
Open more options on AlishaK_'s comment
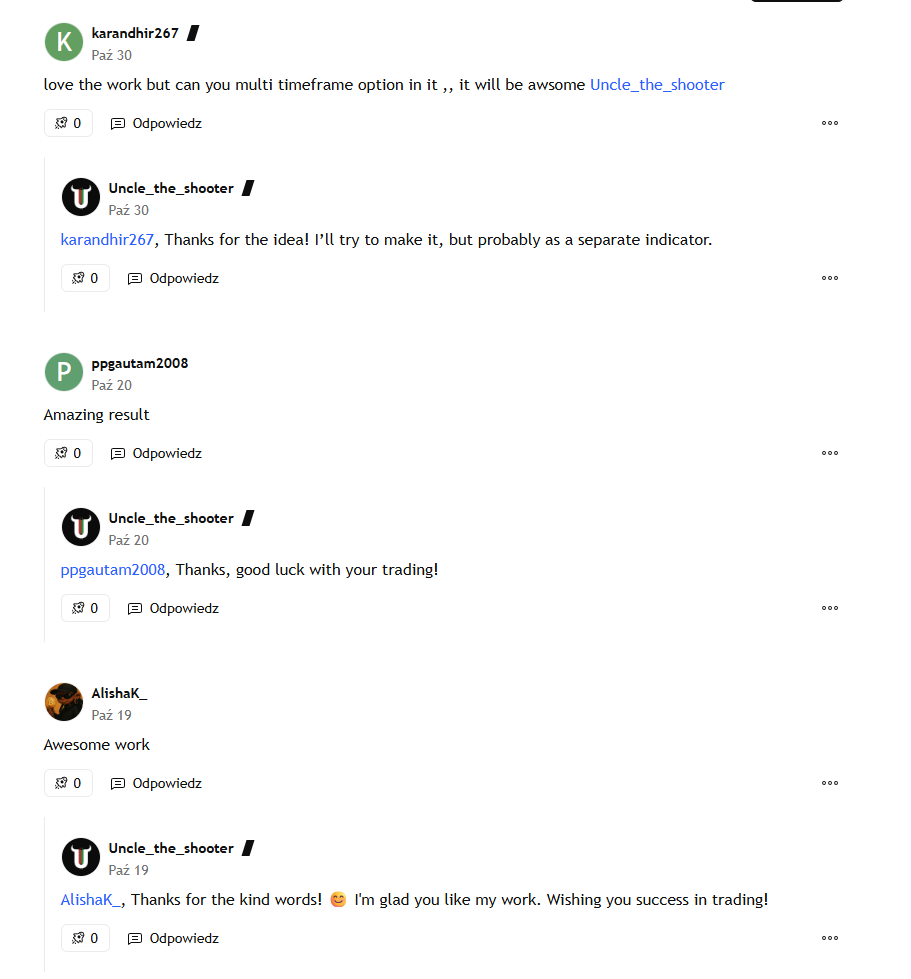pyautogui.click(x=829, y=783)
